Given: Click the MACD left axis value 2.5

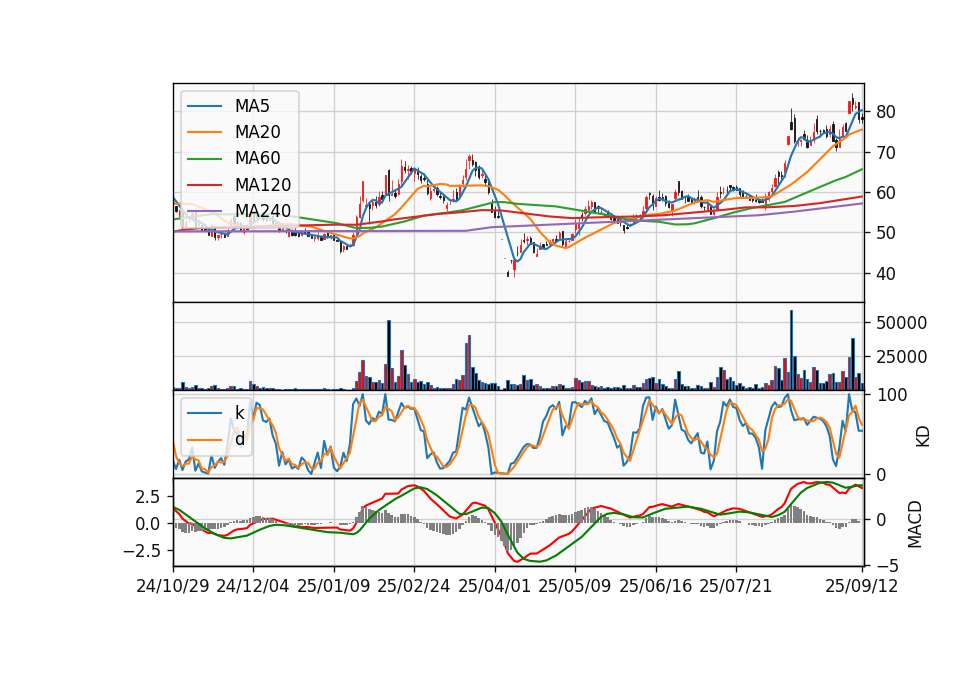Looking at the screenshot, I should click(148, 497).
